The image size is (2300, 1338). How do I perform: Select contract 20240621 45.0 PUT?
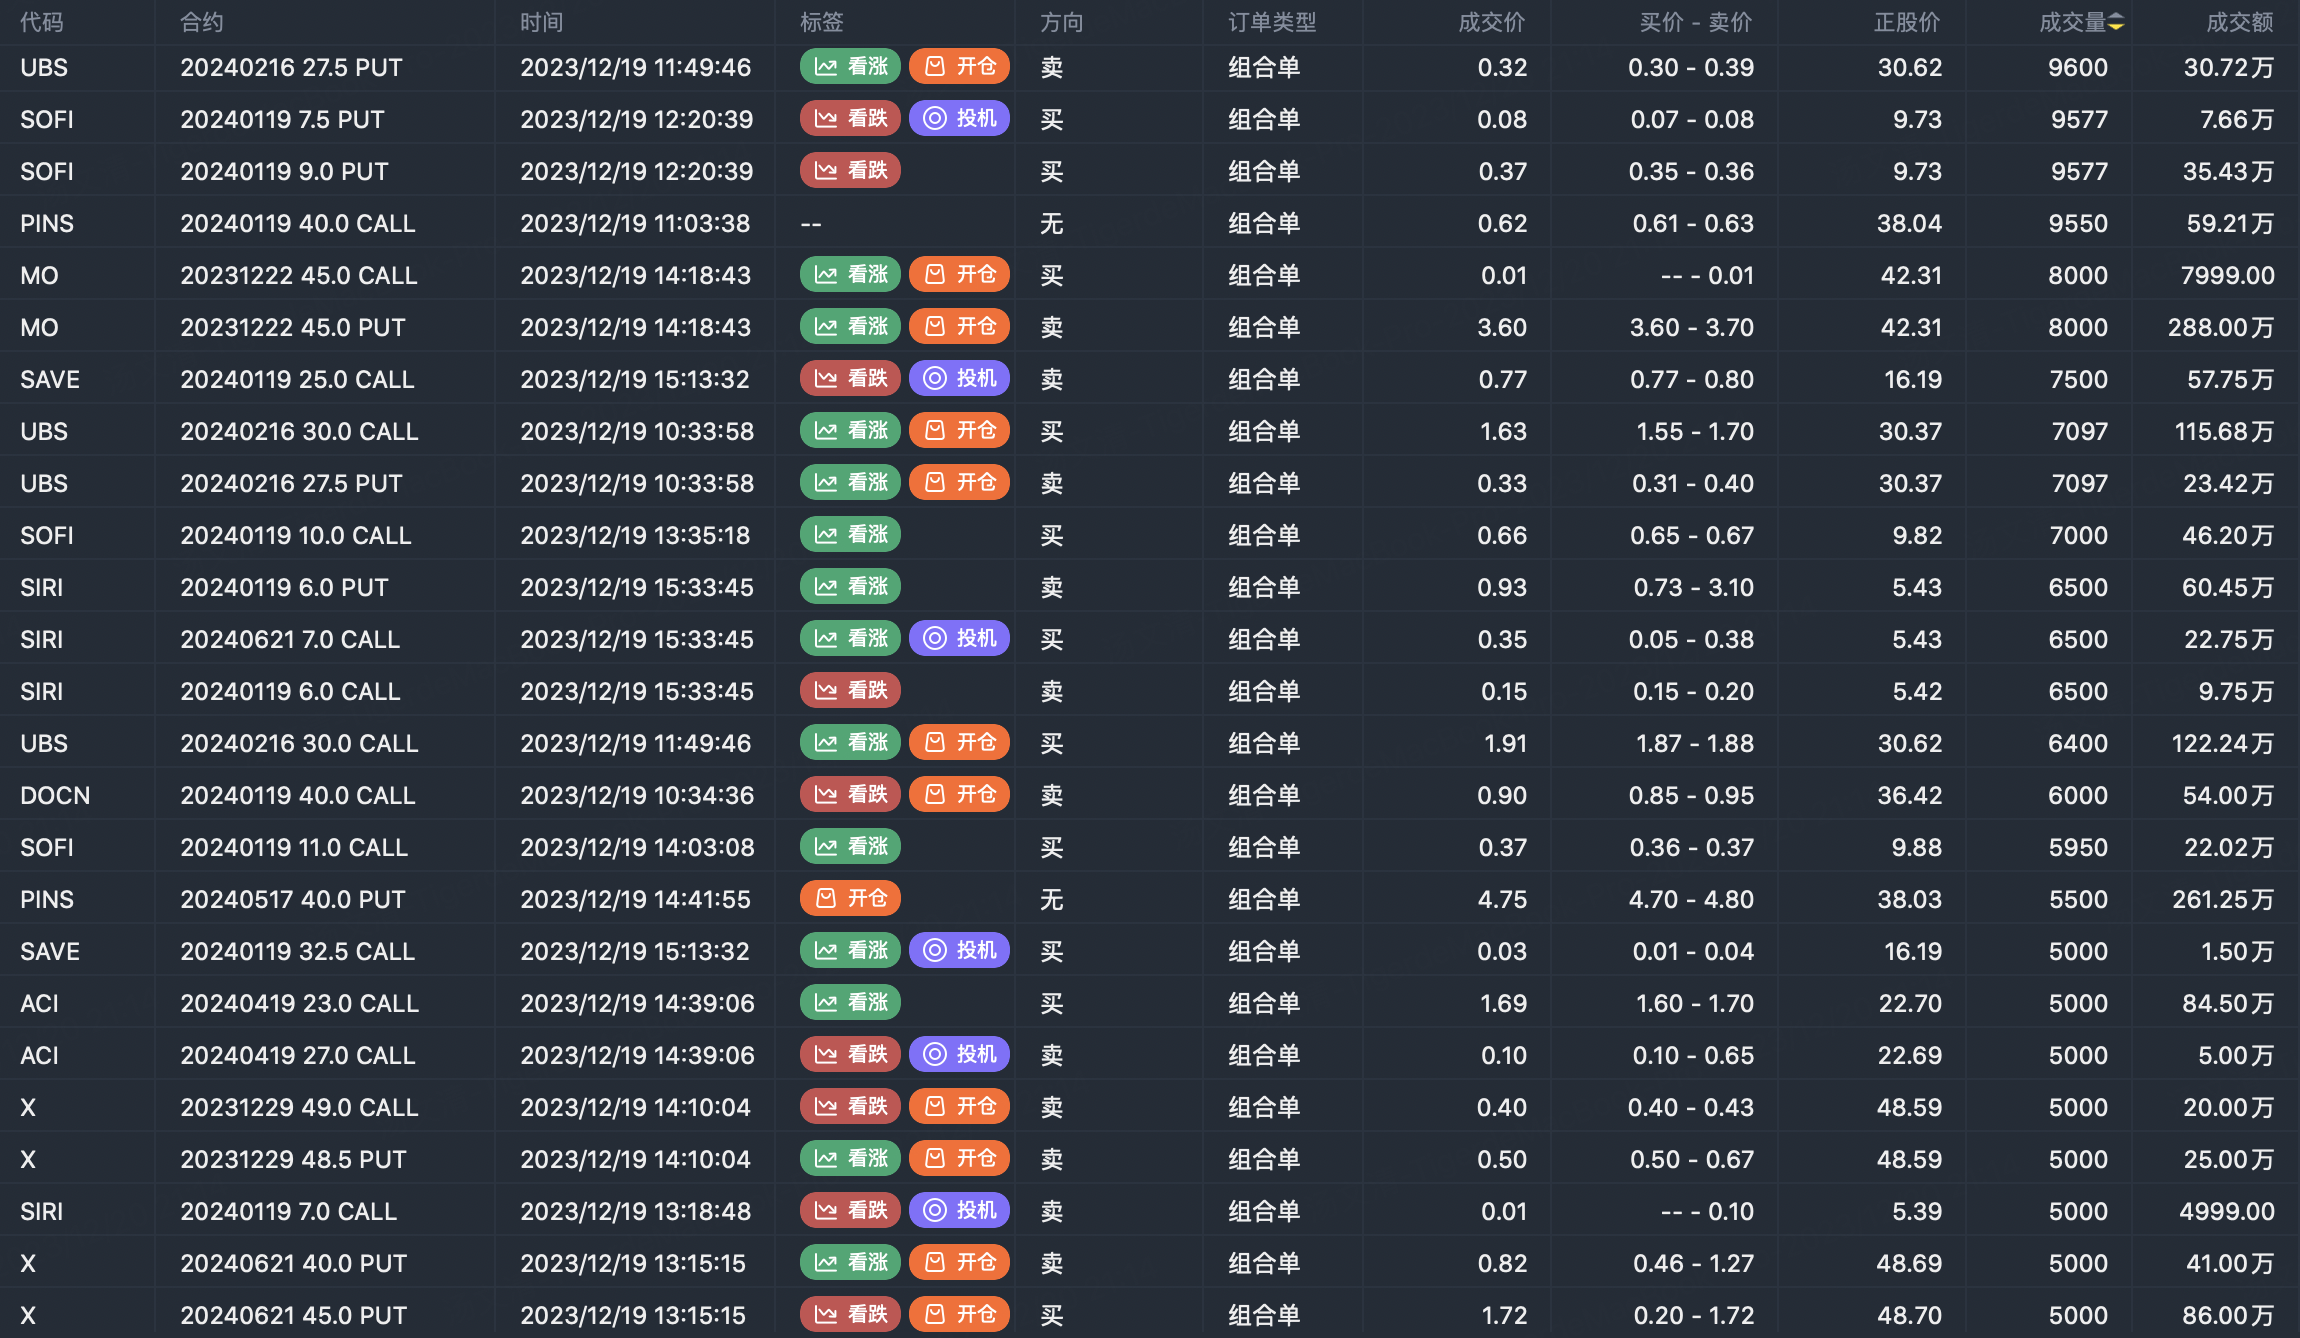pyautogui.click(x=293, y=1315)
